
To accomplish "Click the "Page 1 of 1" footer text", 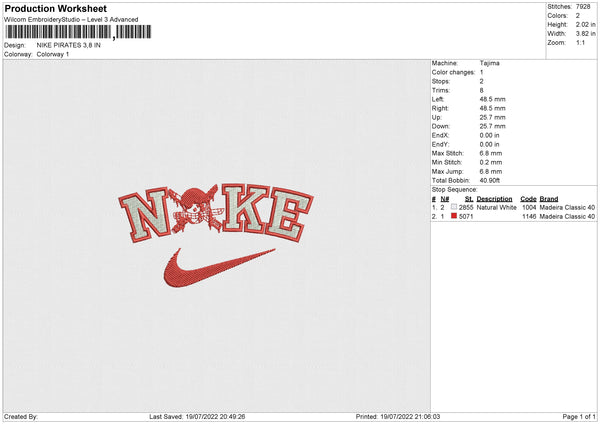I will pyautogui.click(x=579, y=417).
